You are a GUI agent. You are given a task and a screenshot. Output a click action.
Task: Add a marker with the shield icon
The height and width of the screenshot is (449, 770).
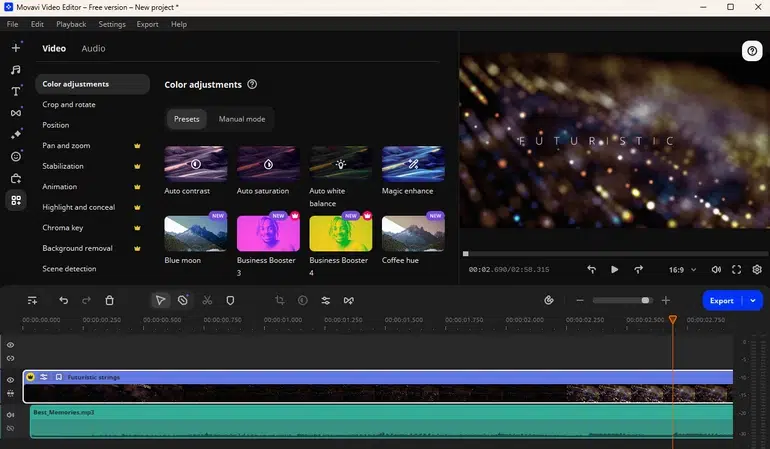coord(230,300)
